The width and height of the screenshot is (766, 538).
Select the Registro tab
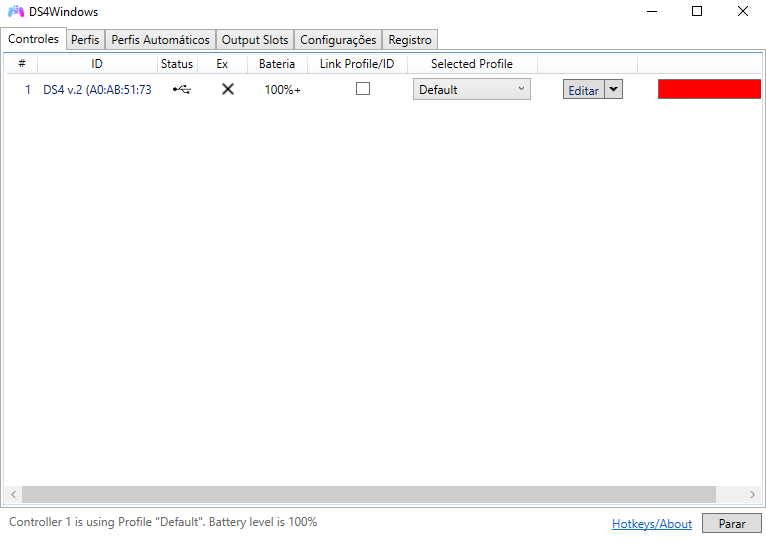click(x=410, y=40)
